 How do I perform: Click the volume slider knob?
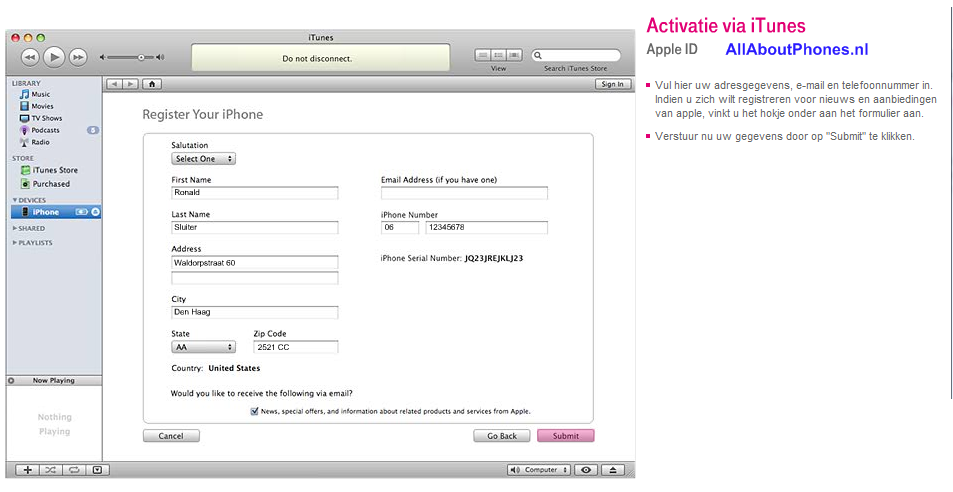141,57
